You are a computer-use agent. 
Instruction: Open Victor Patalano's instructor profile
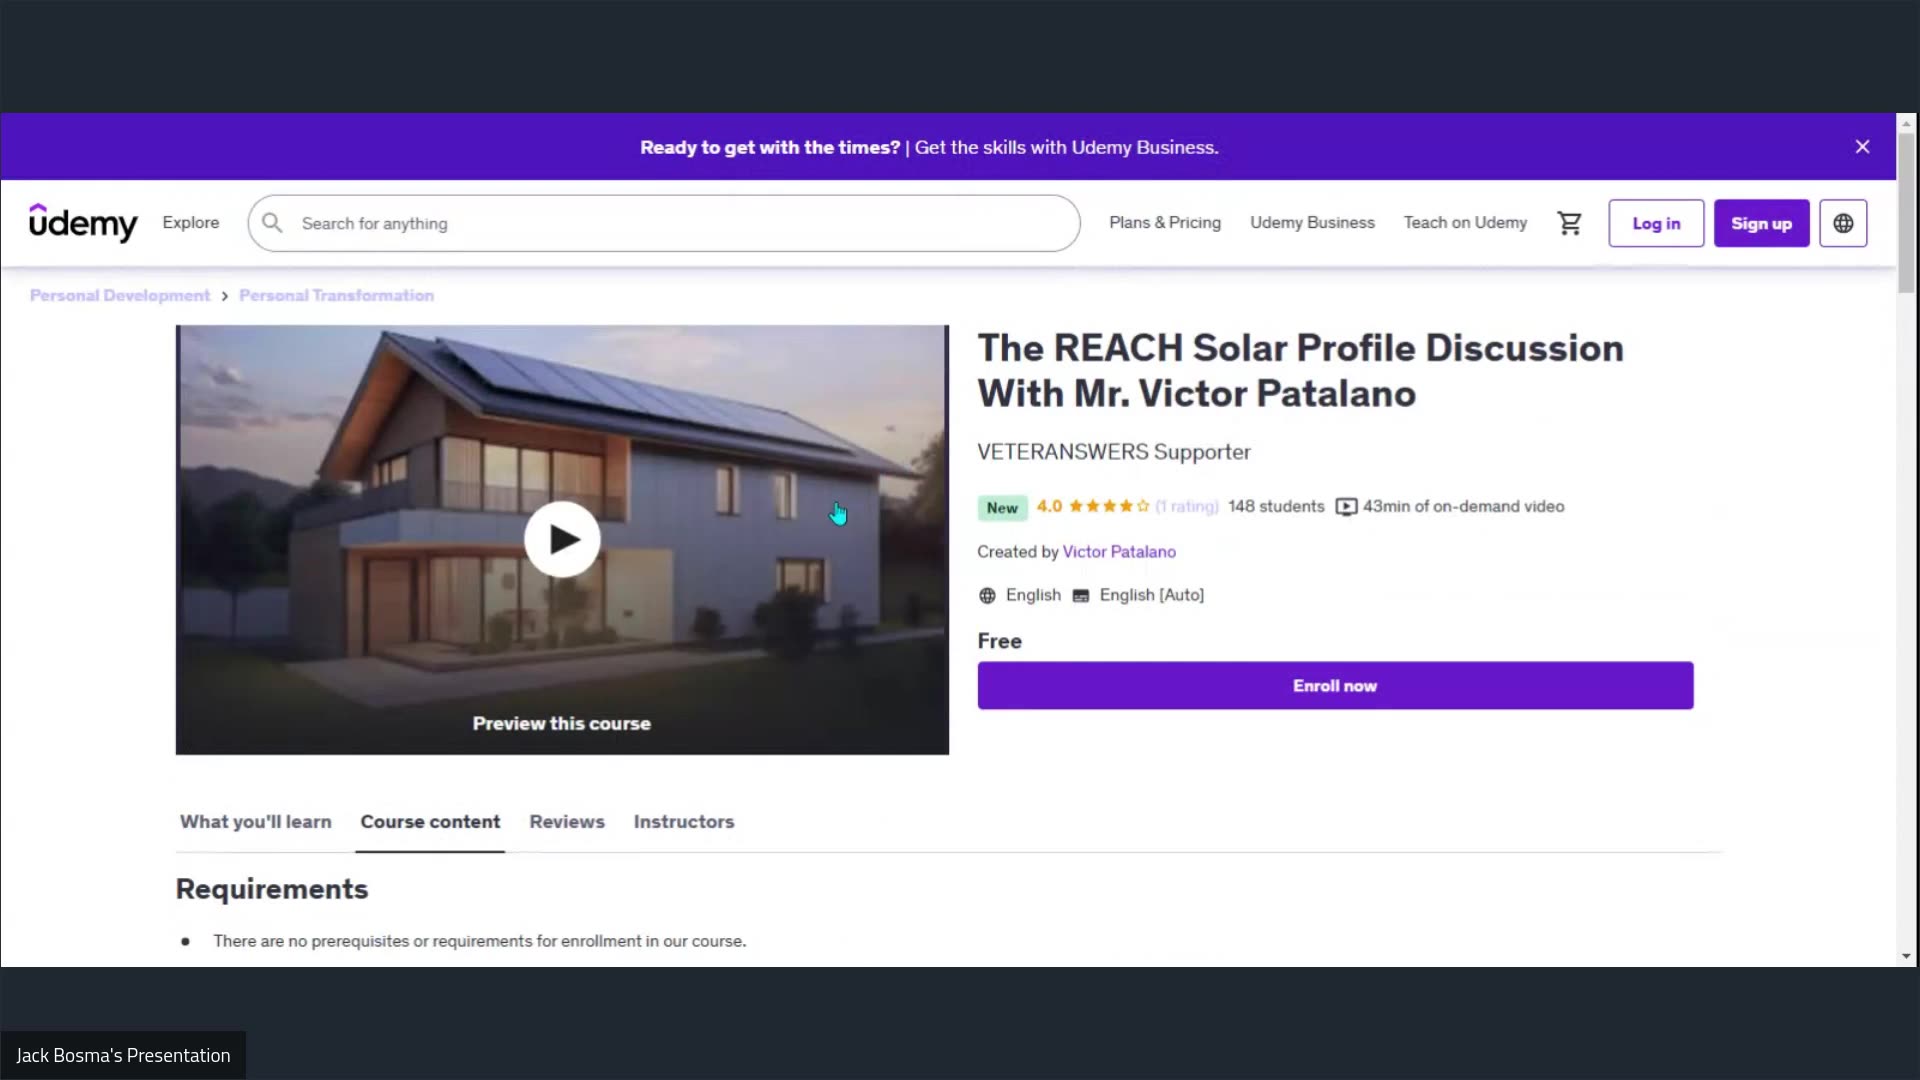coord(1119,551)
